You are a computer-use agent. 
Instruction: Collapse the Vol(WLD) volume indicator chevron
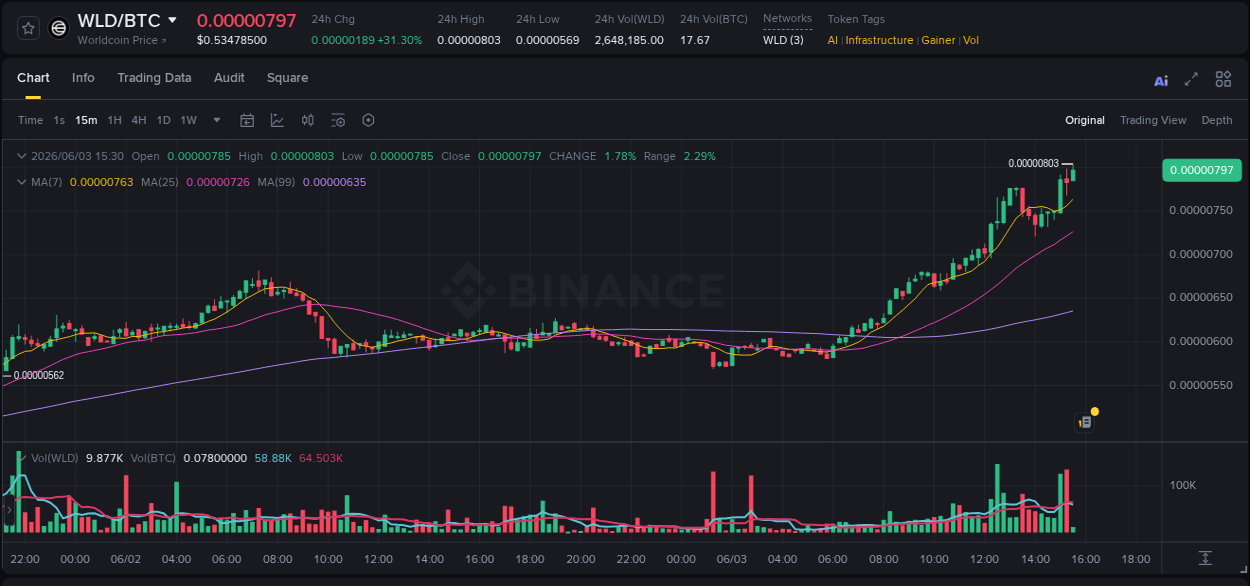(22, 458)
